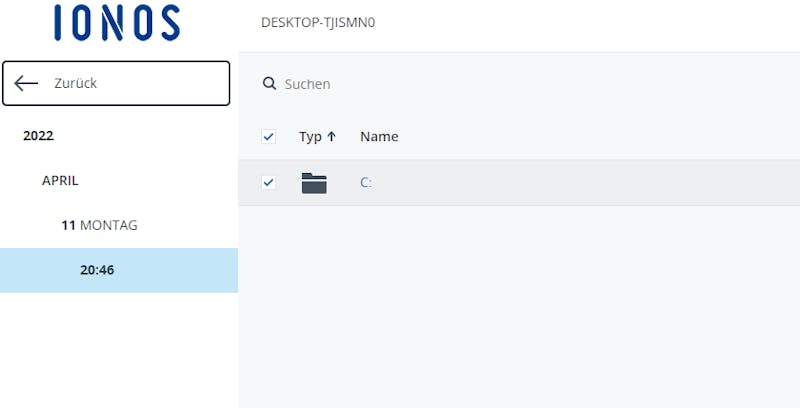Go back using the Zurück button
The height and width of the screenshot is (408, 800).
(116, 83)
